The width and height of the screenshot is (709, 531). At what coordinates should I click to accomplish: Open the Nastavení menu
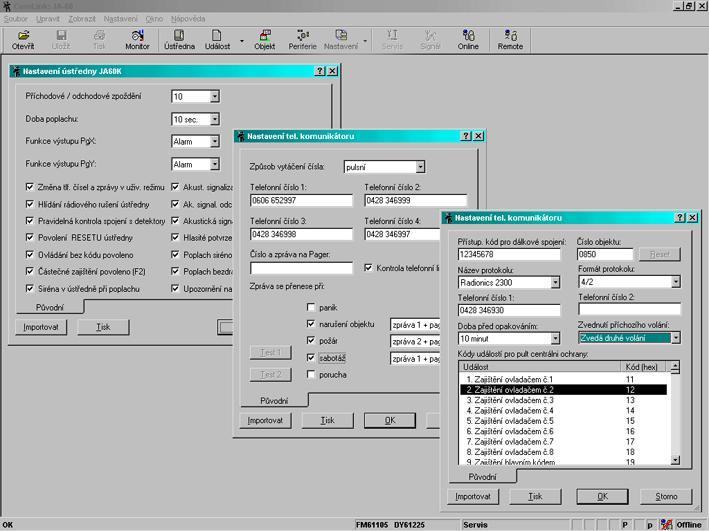(x=120, y=19)
